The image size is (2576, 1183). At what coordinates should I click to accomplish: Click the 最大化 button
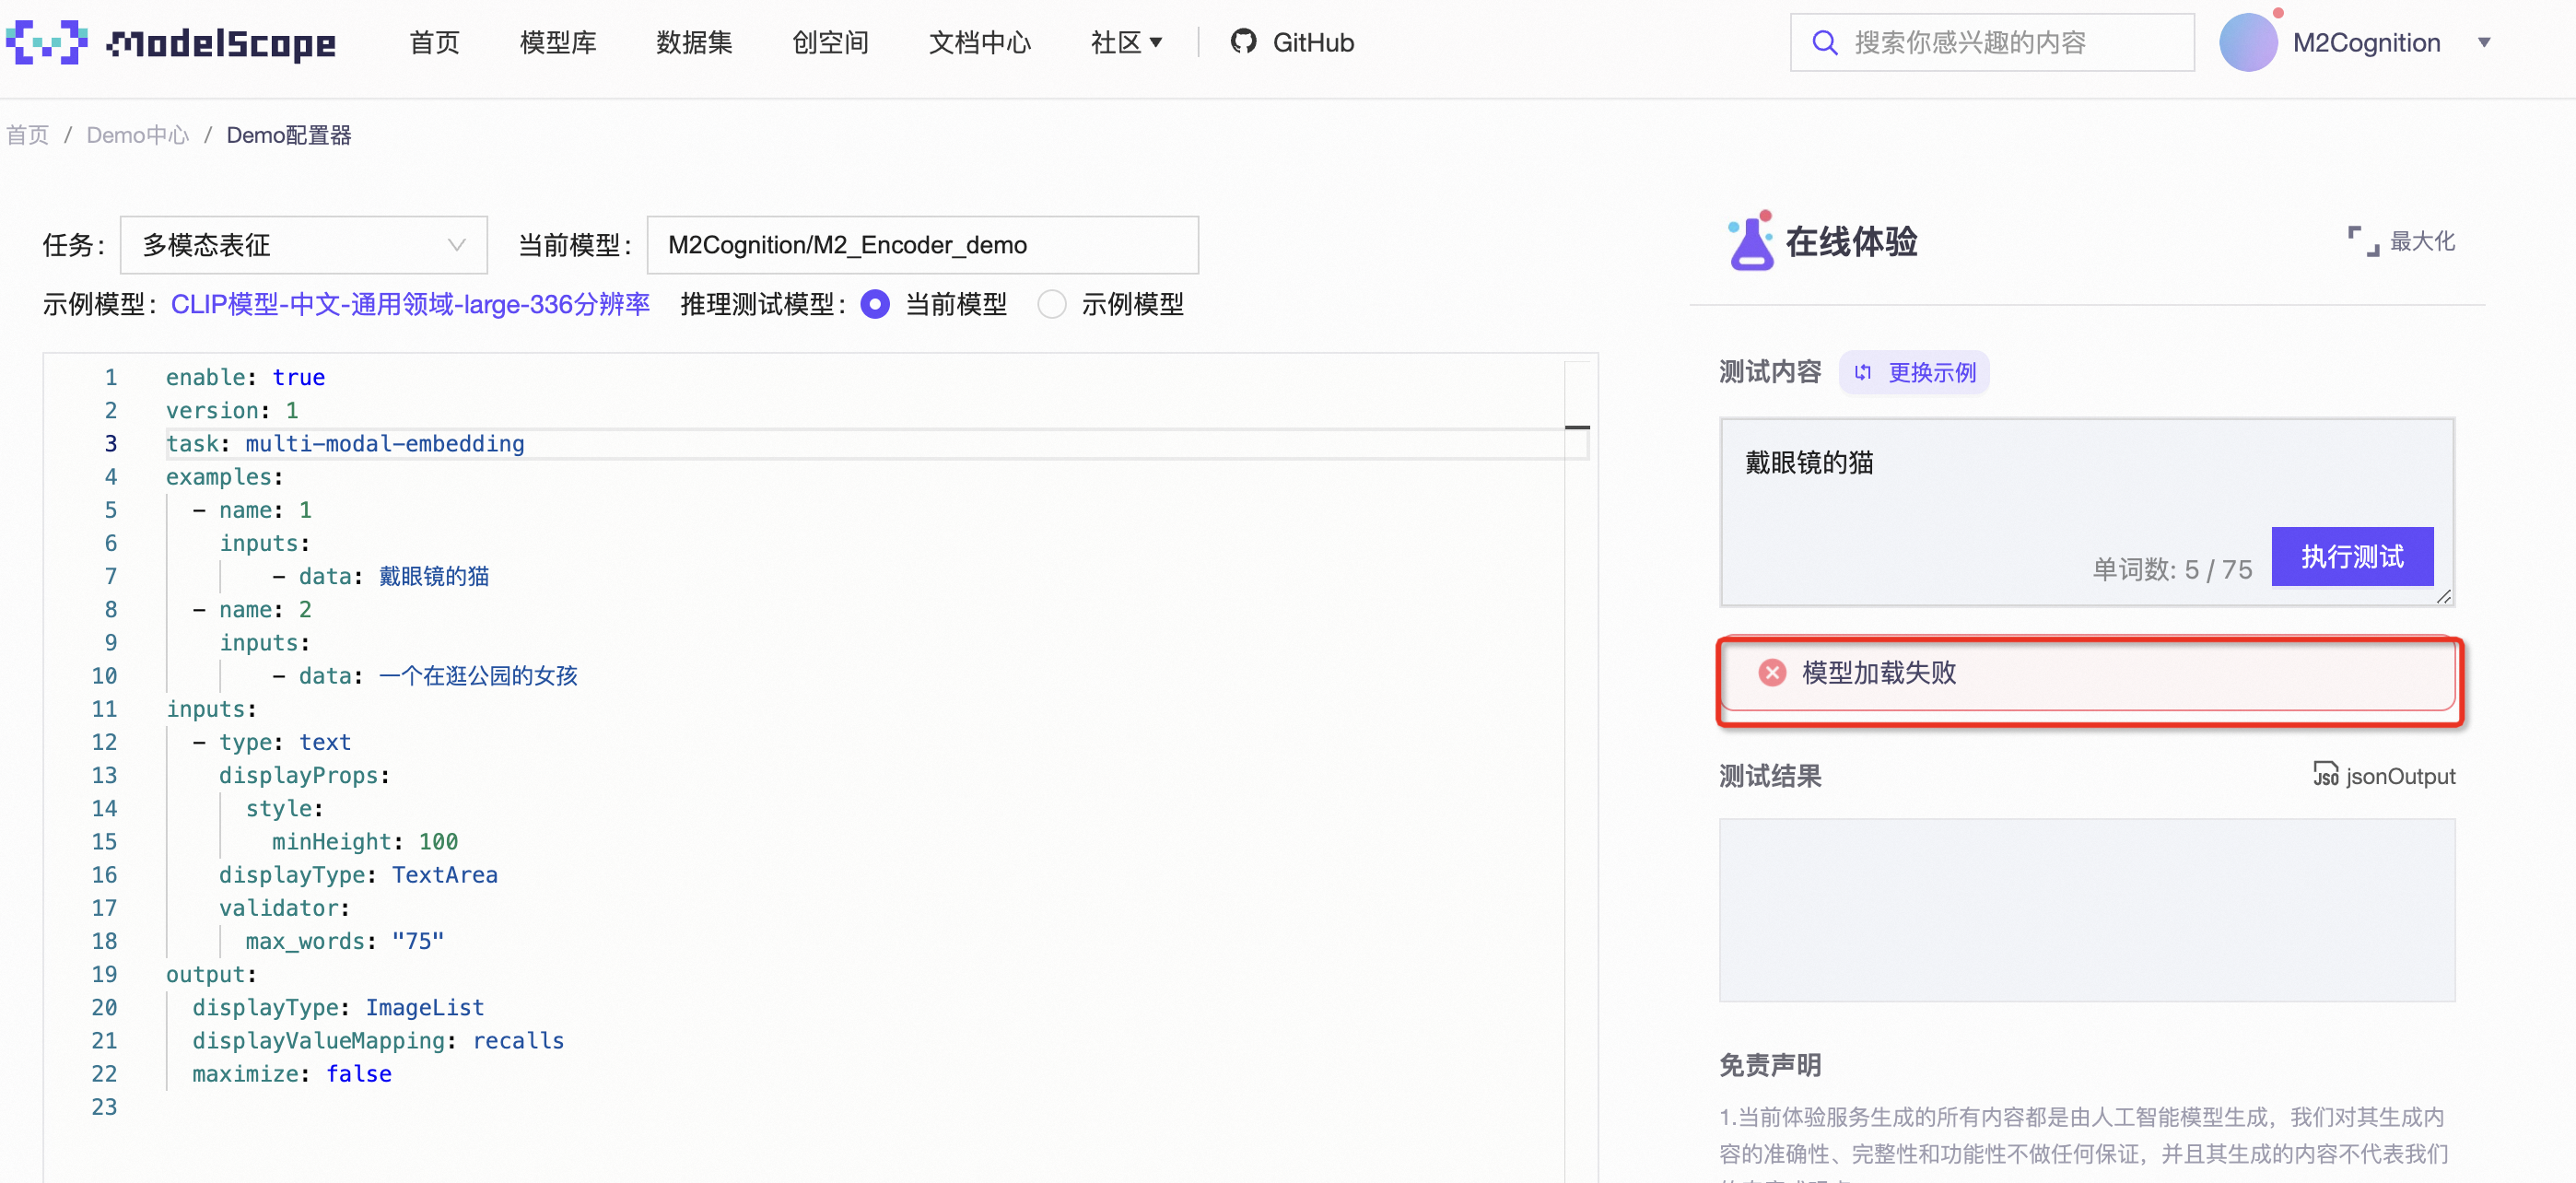point(2401,241)
